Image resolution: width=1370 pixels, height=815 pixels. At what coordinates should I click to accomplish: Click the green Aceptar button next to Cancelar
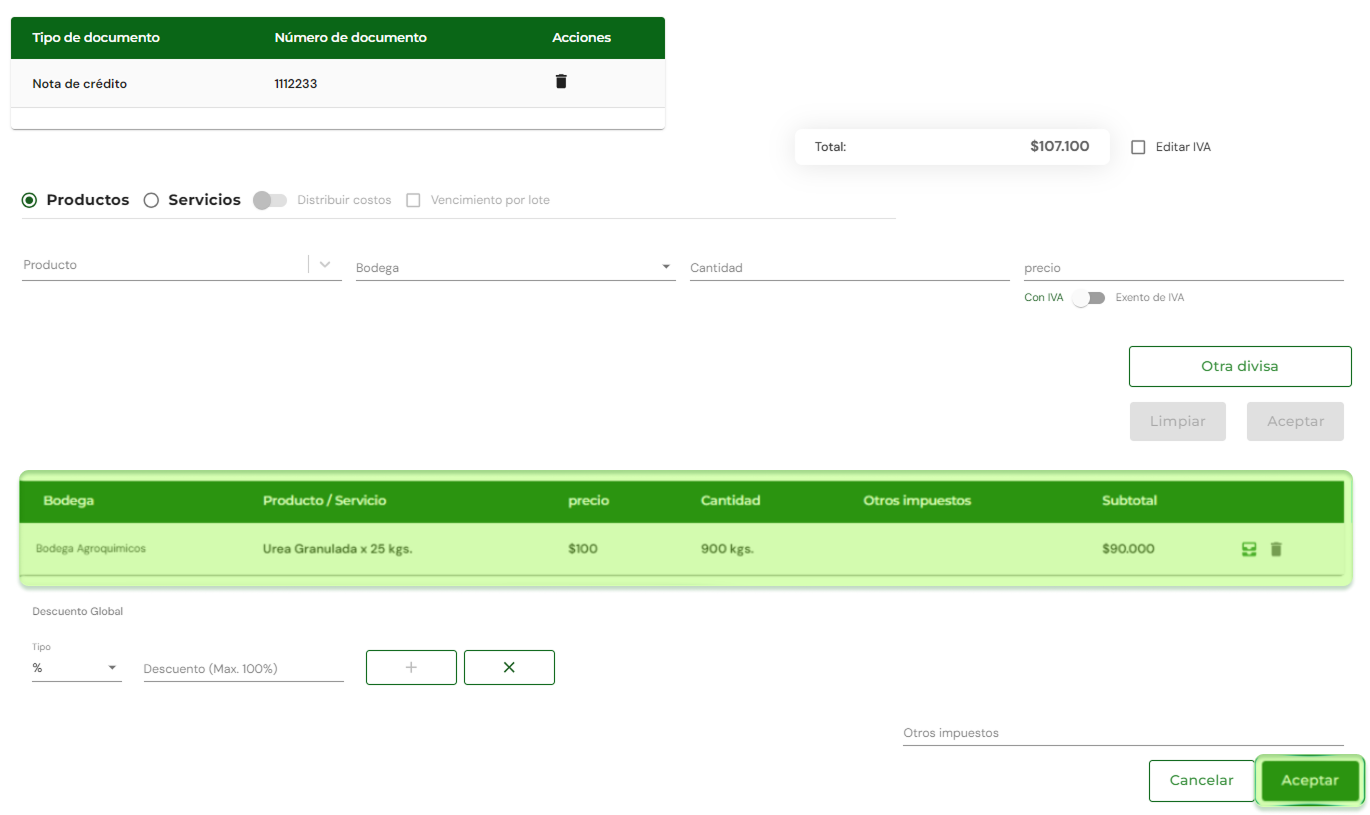click(1310, 780)
